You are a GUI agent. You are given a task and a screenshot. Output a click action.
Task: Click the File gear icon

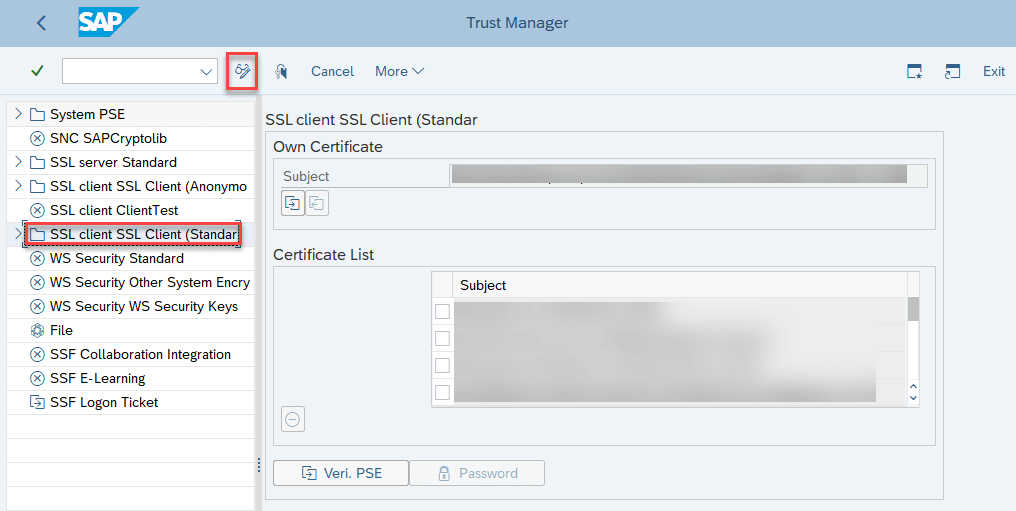(x=38, y=330)
